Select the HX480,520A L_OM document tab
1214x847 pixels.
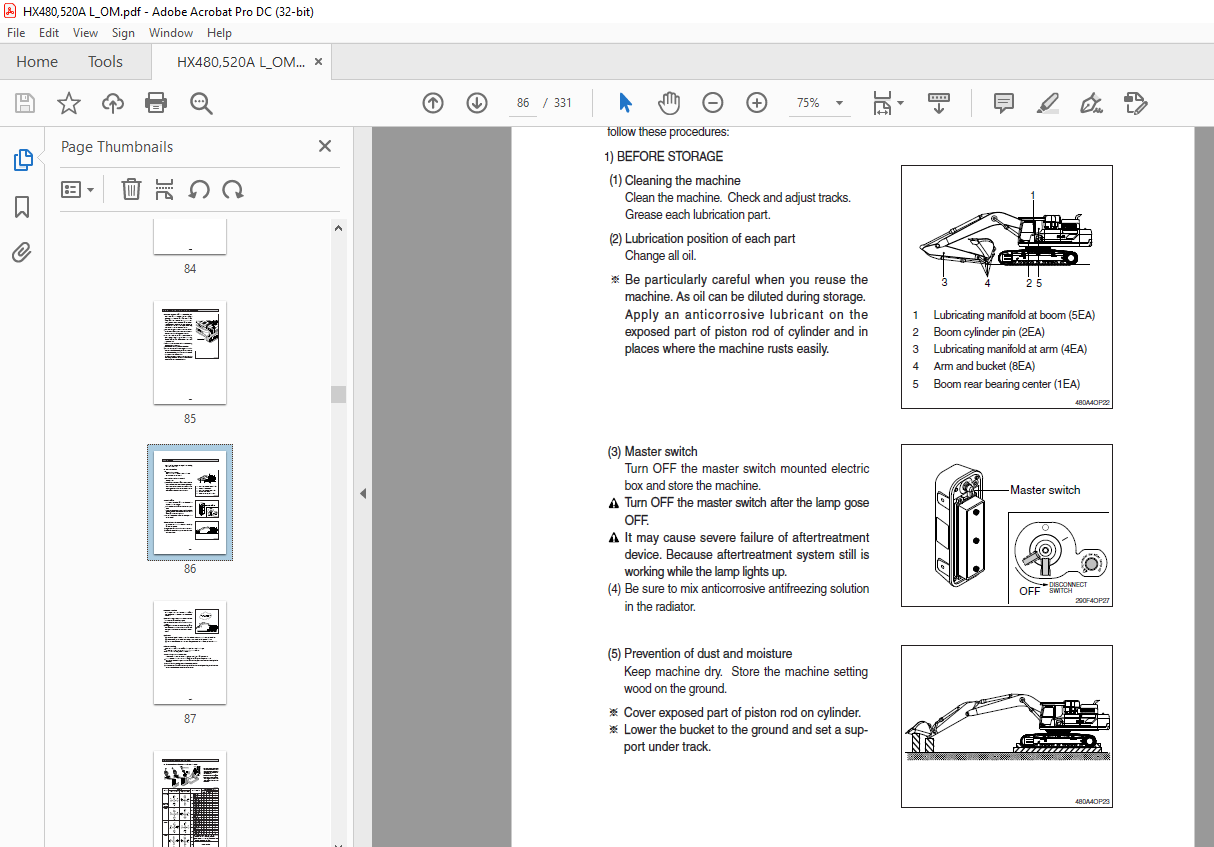click(241, 62)
